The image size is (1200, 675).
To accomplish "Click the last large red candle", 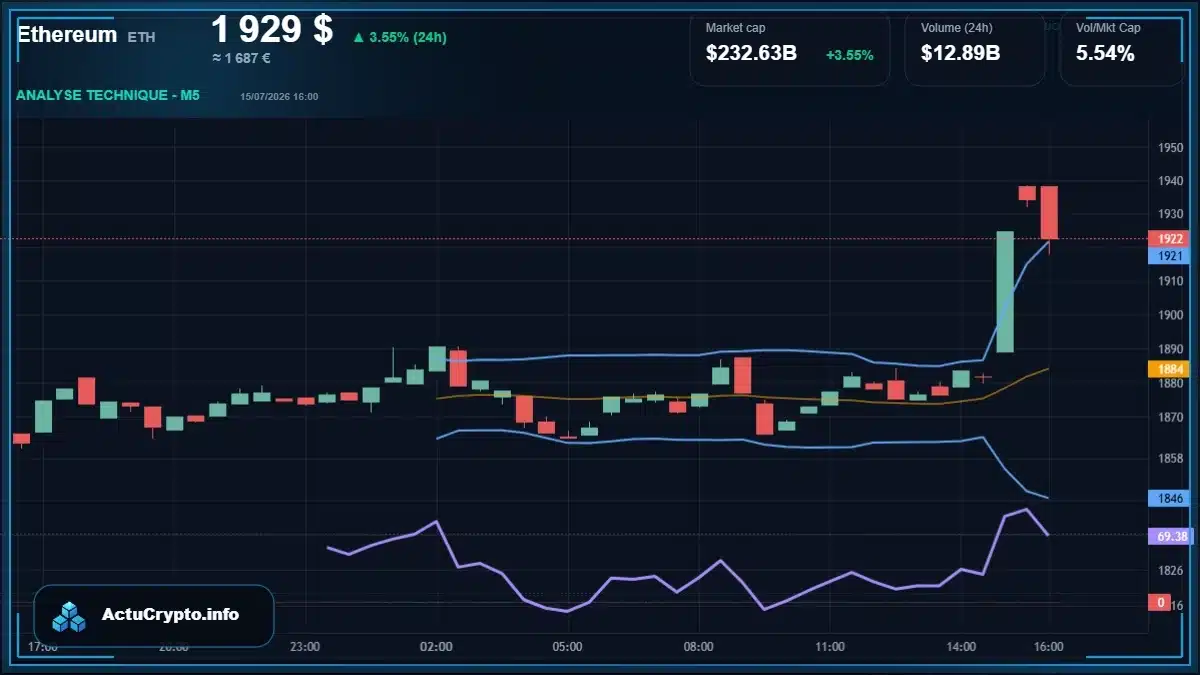I will [1049, 213].
